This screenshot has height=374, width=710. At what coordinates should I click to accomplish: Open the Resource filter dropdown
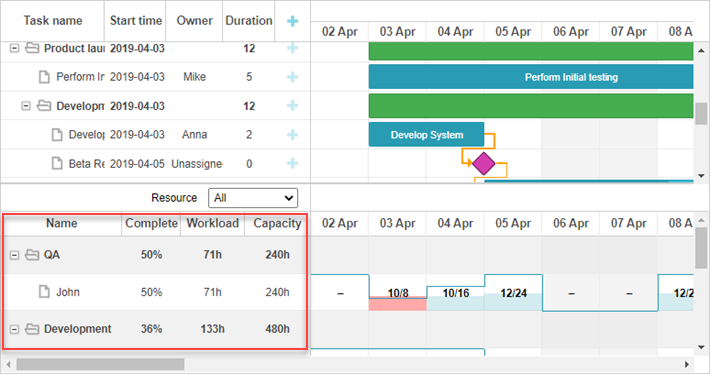[253, 198]
